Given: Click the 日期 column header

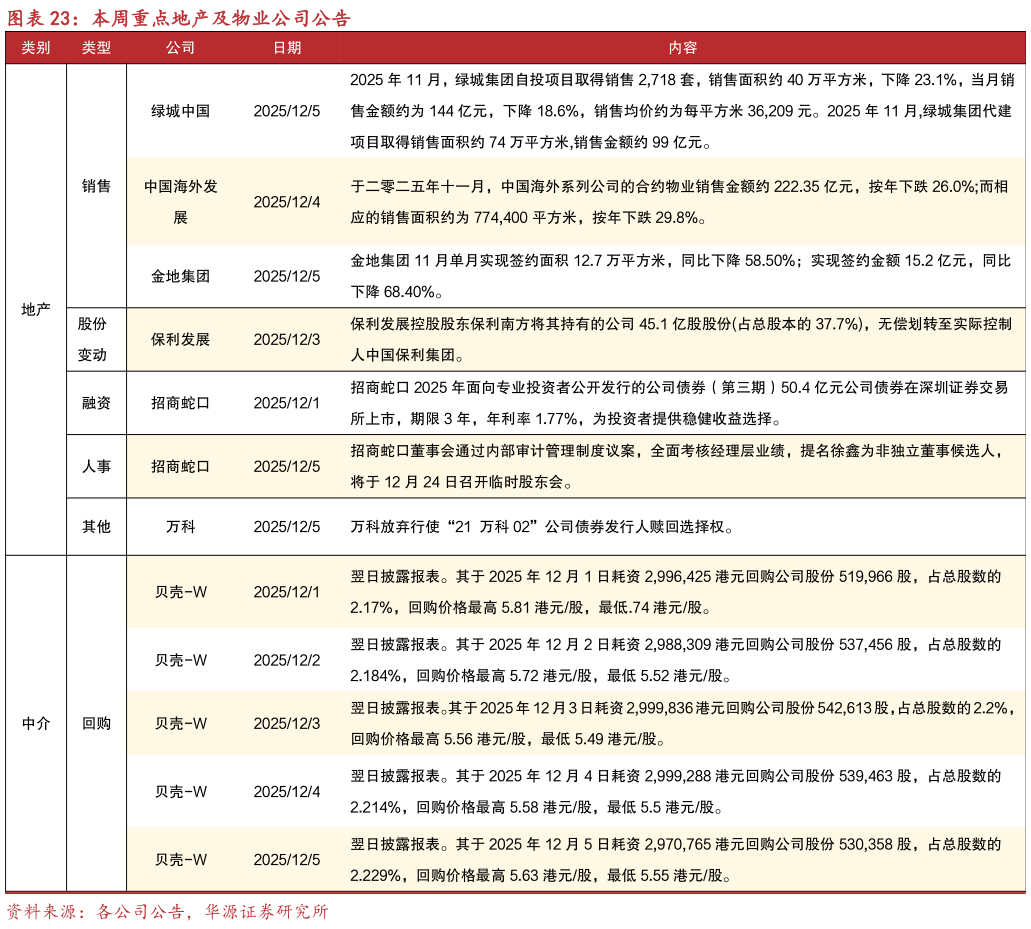Looking at the screenshot, I should coord(287,47).
